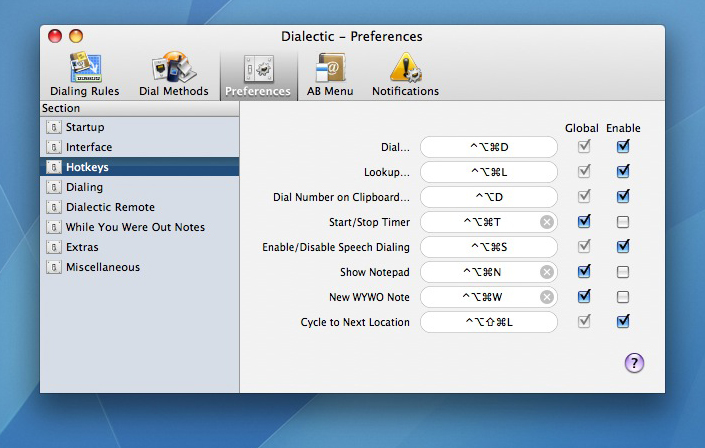Click the switch icon beside Dialing
Viewport: 705px width, 448px height.
[54, 187]
